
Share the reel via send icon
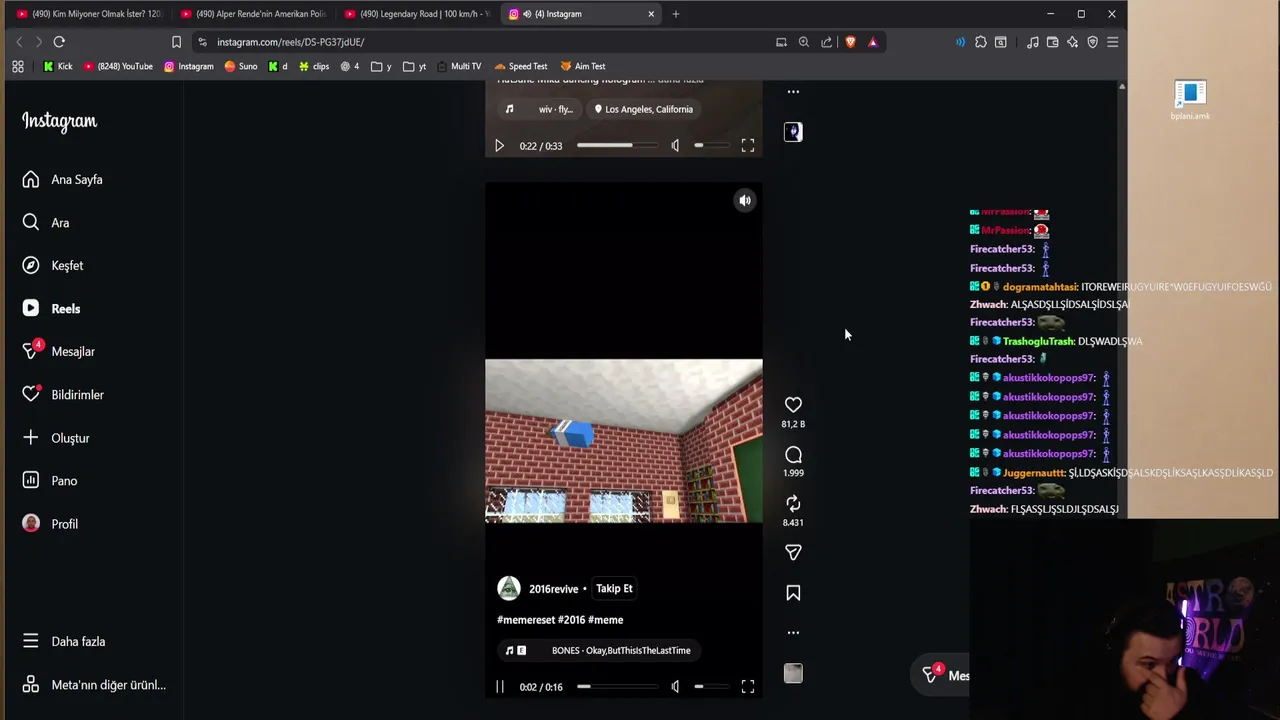tap(793, 553)
